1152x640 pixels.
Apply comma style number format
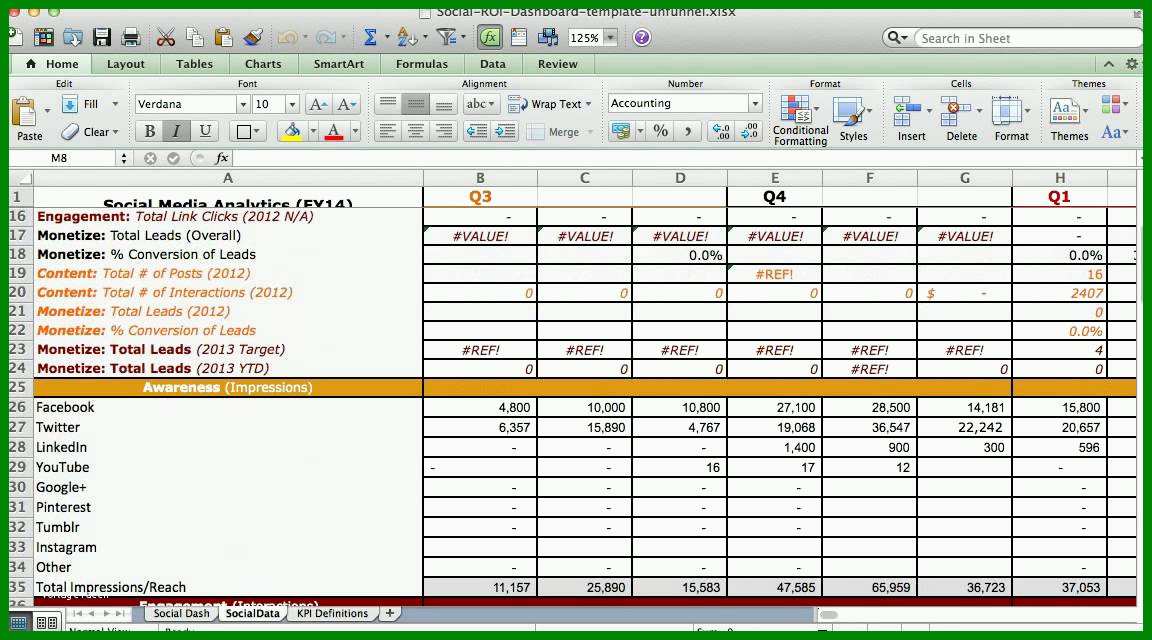[688, 132]
